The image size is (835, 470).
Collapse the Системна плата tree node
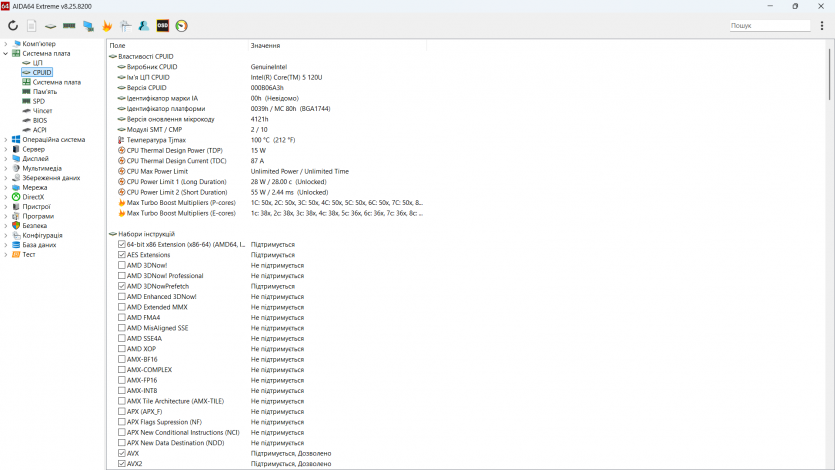[x=5, y=54]
